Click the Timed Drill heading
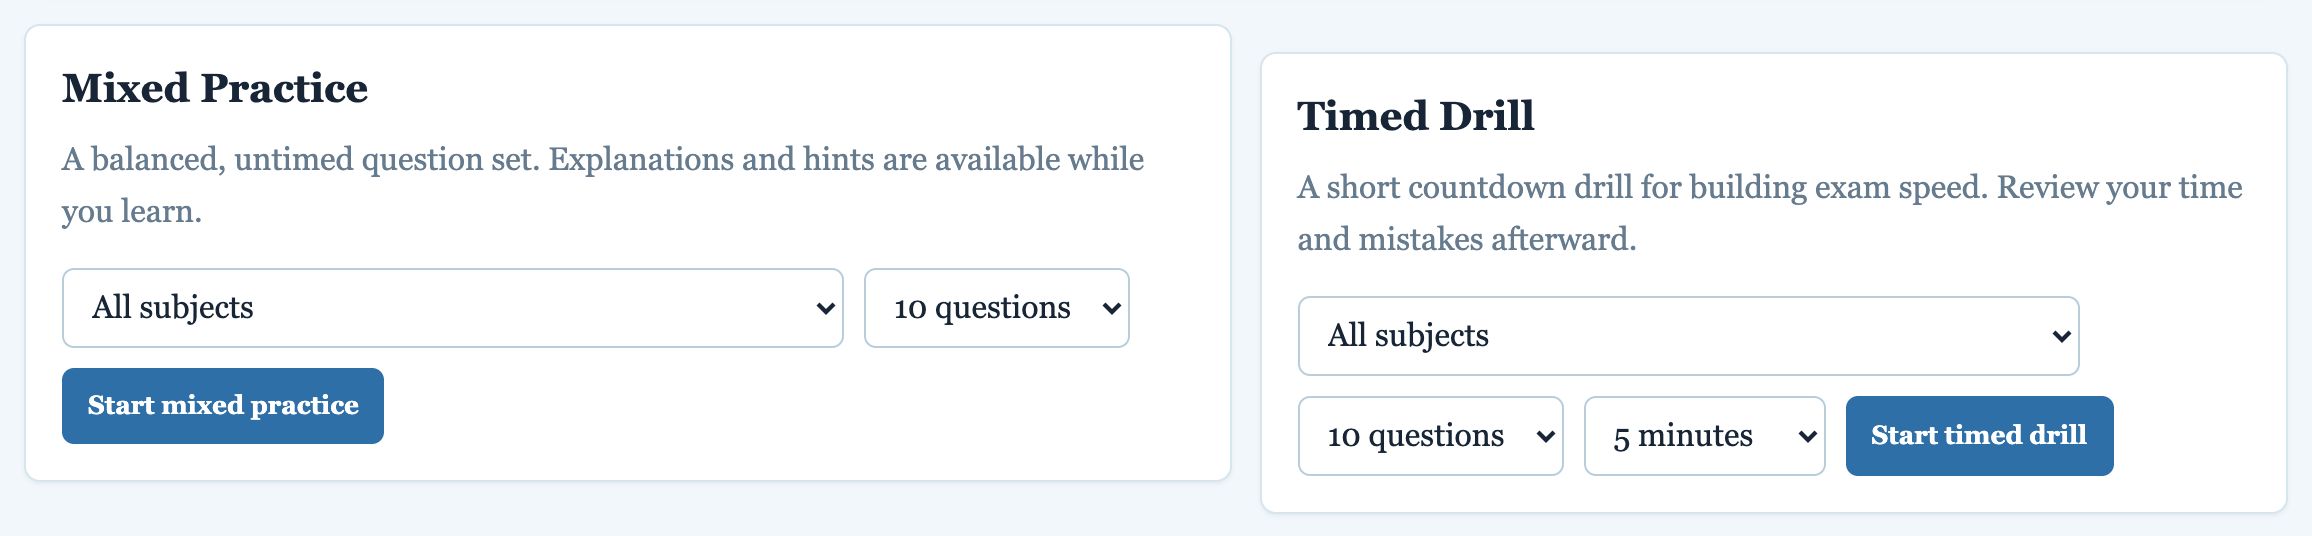Image resolution: width=2312 pixels, height=536 pixels. [x=1416, y=116]
